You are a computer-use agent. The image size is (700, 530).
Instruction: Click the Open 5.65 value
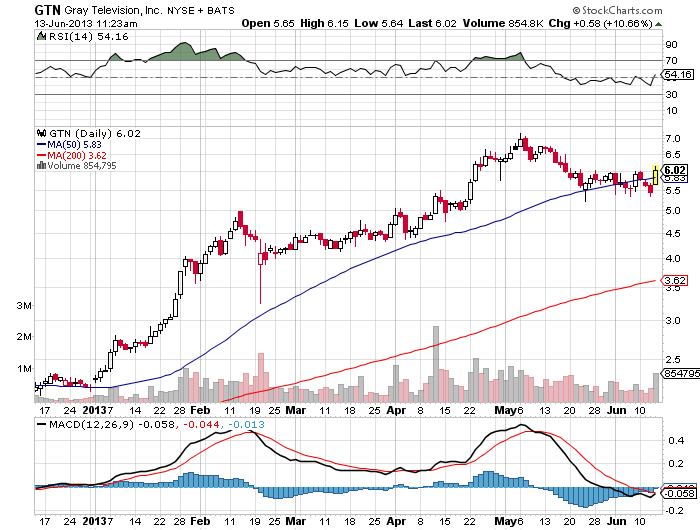tap(268, 23)
